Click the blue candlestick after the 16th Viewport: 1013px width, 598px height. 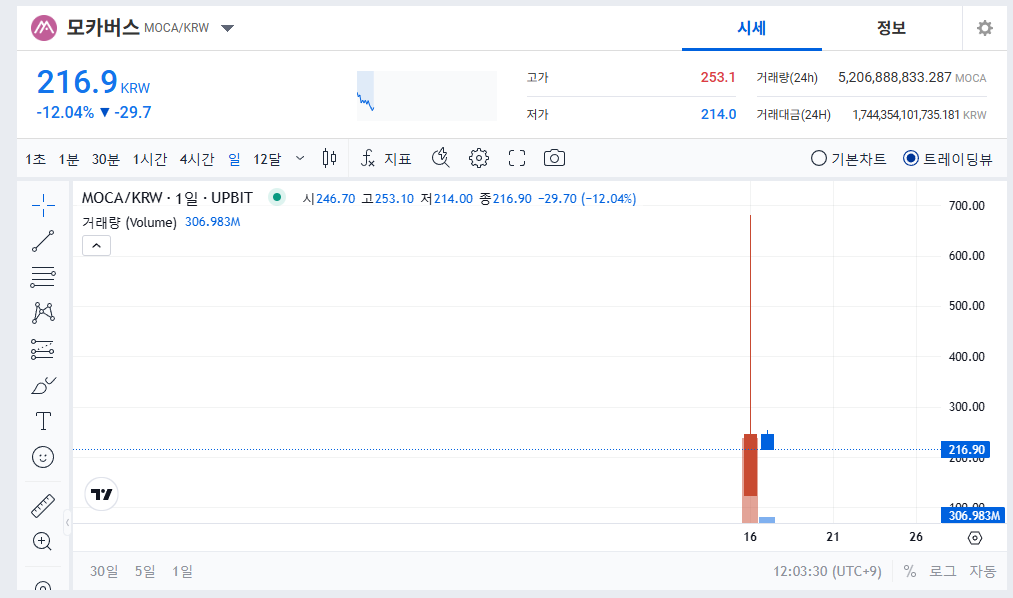[768, 442]
